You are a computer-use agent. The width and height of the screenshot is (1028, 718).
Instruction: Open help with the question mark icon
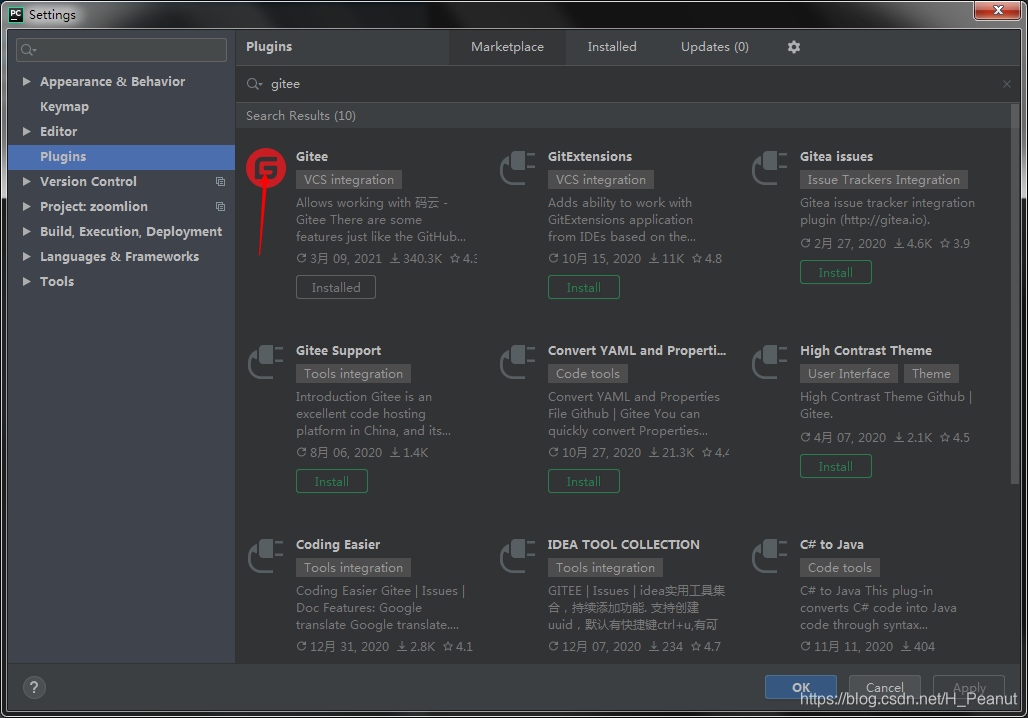pos(34,687)
